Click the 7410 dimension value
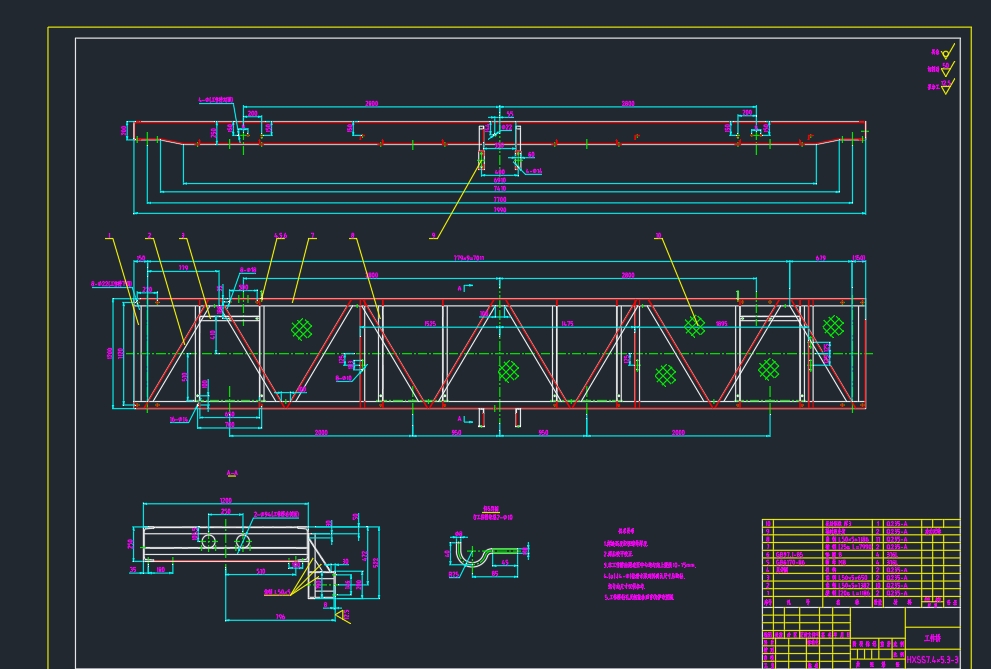 (x=500, y=188)
